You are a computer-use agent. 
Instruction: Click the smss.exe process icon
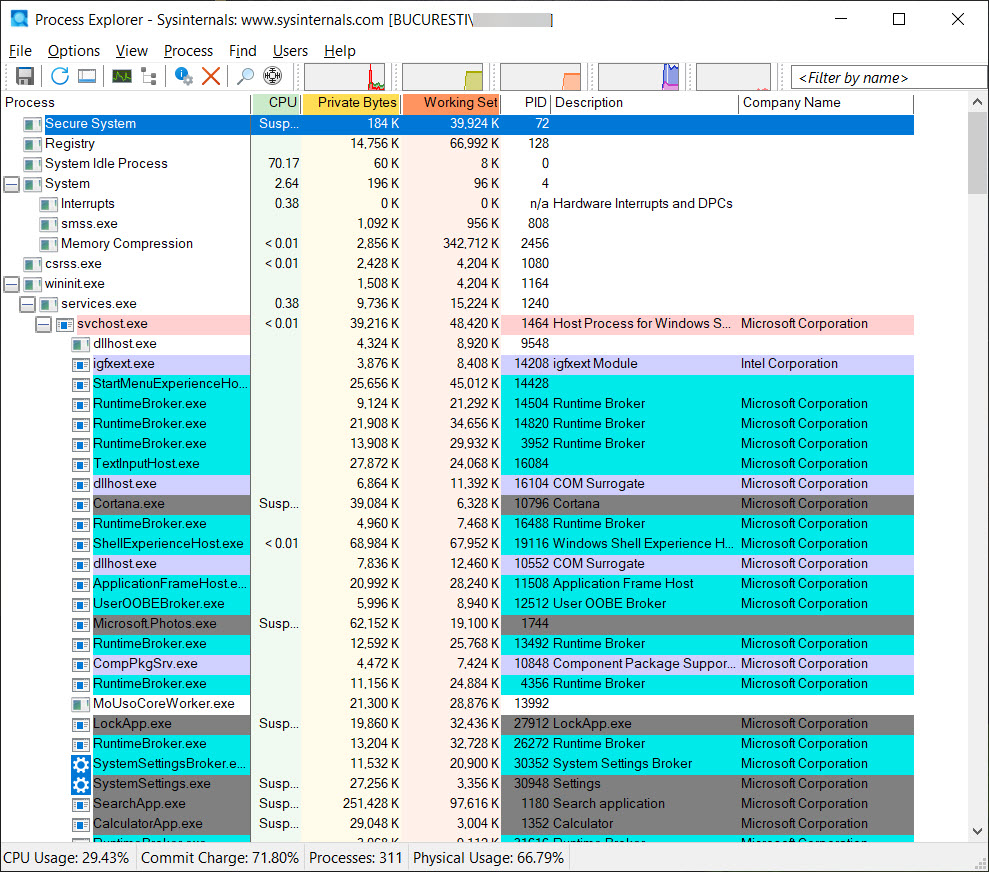pyautogui.click(x=49, y=224)
